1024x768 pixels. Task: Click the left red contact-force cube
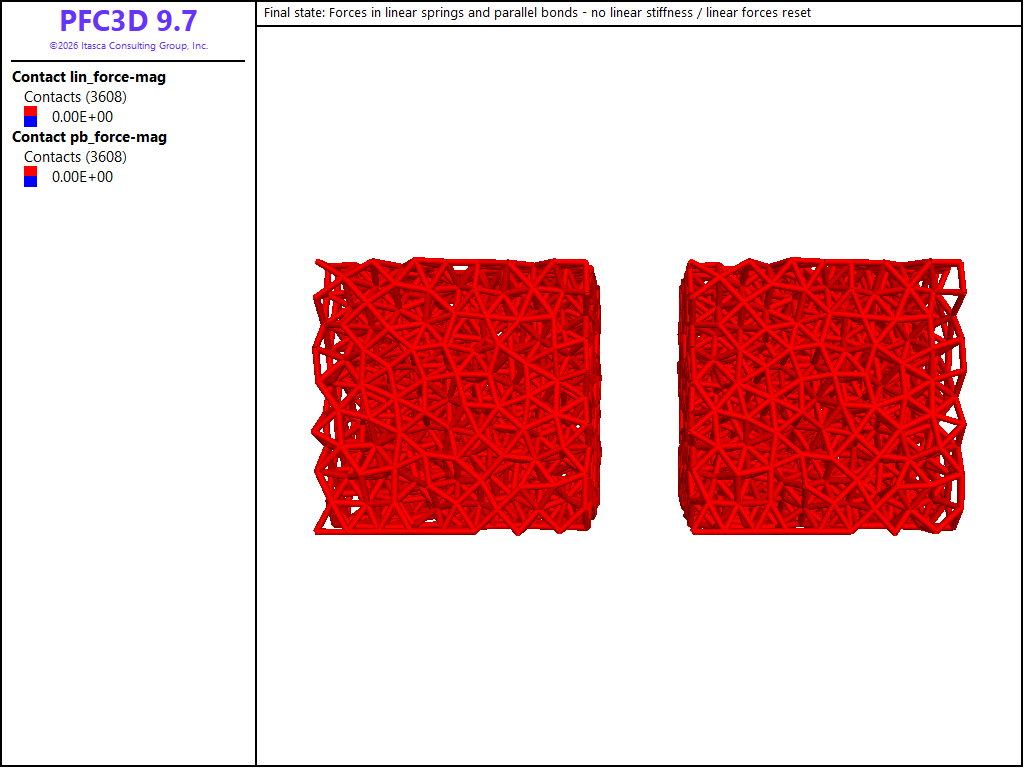pyautogui.click(x=456, y=396)
